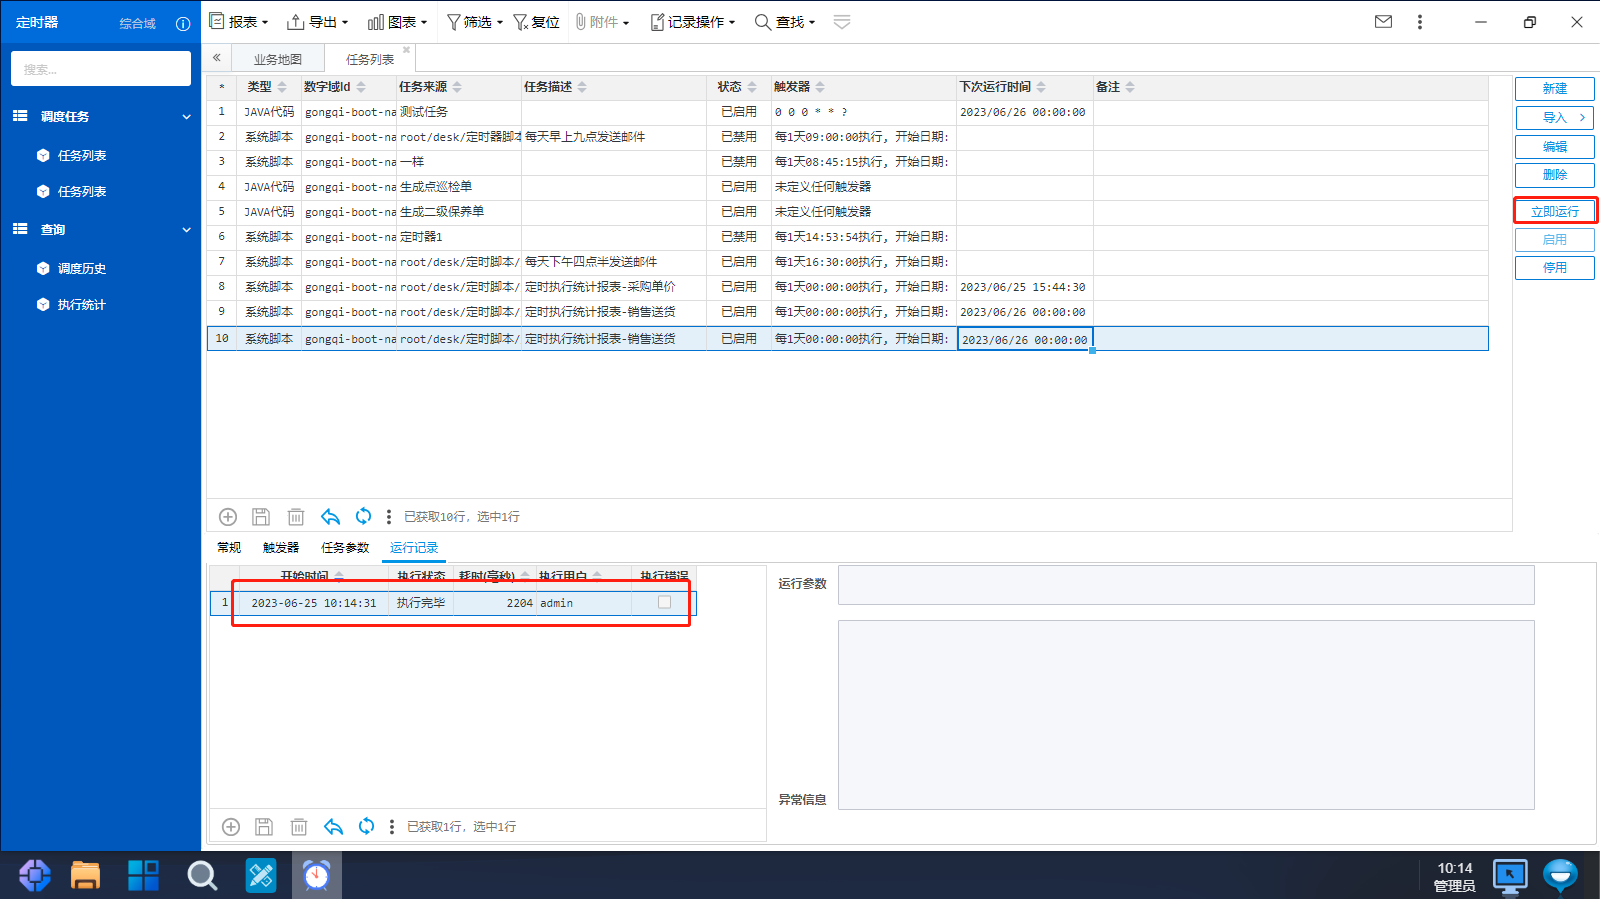
Task: Click the 删除 delete button
Action: coord(1554,175)
